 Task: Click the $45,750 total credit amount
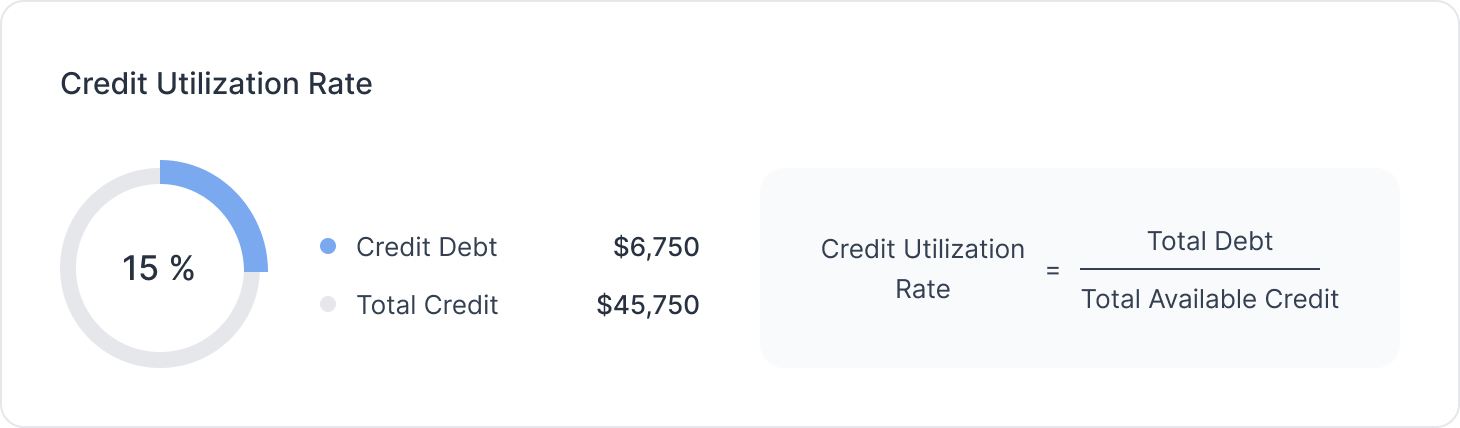point(648,305)
